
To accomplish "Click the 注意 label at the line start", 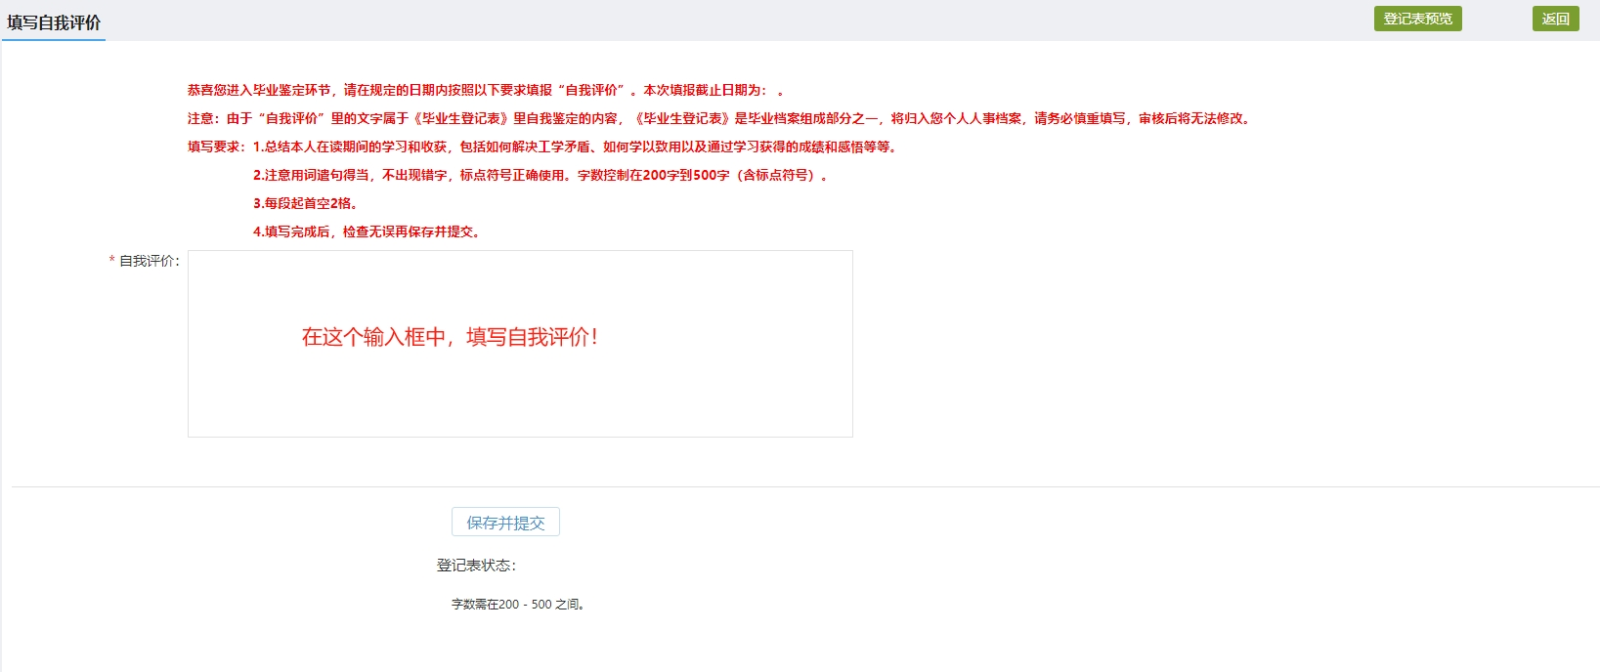I will (202, 118).
